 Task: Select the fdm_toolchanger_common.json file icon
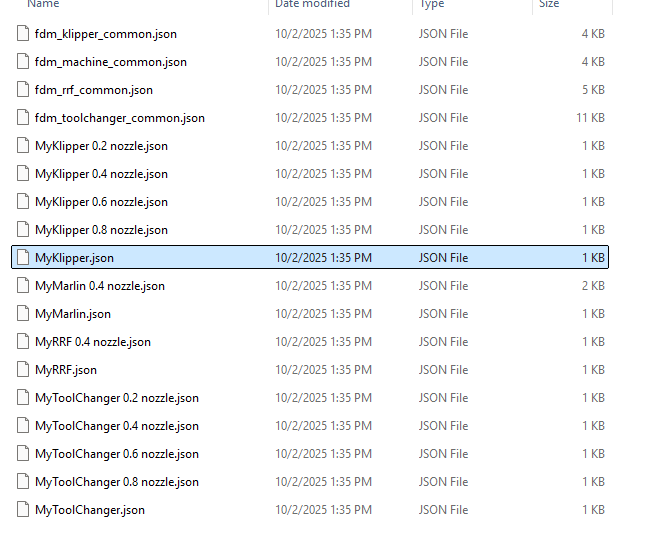[x=23, y=118]
